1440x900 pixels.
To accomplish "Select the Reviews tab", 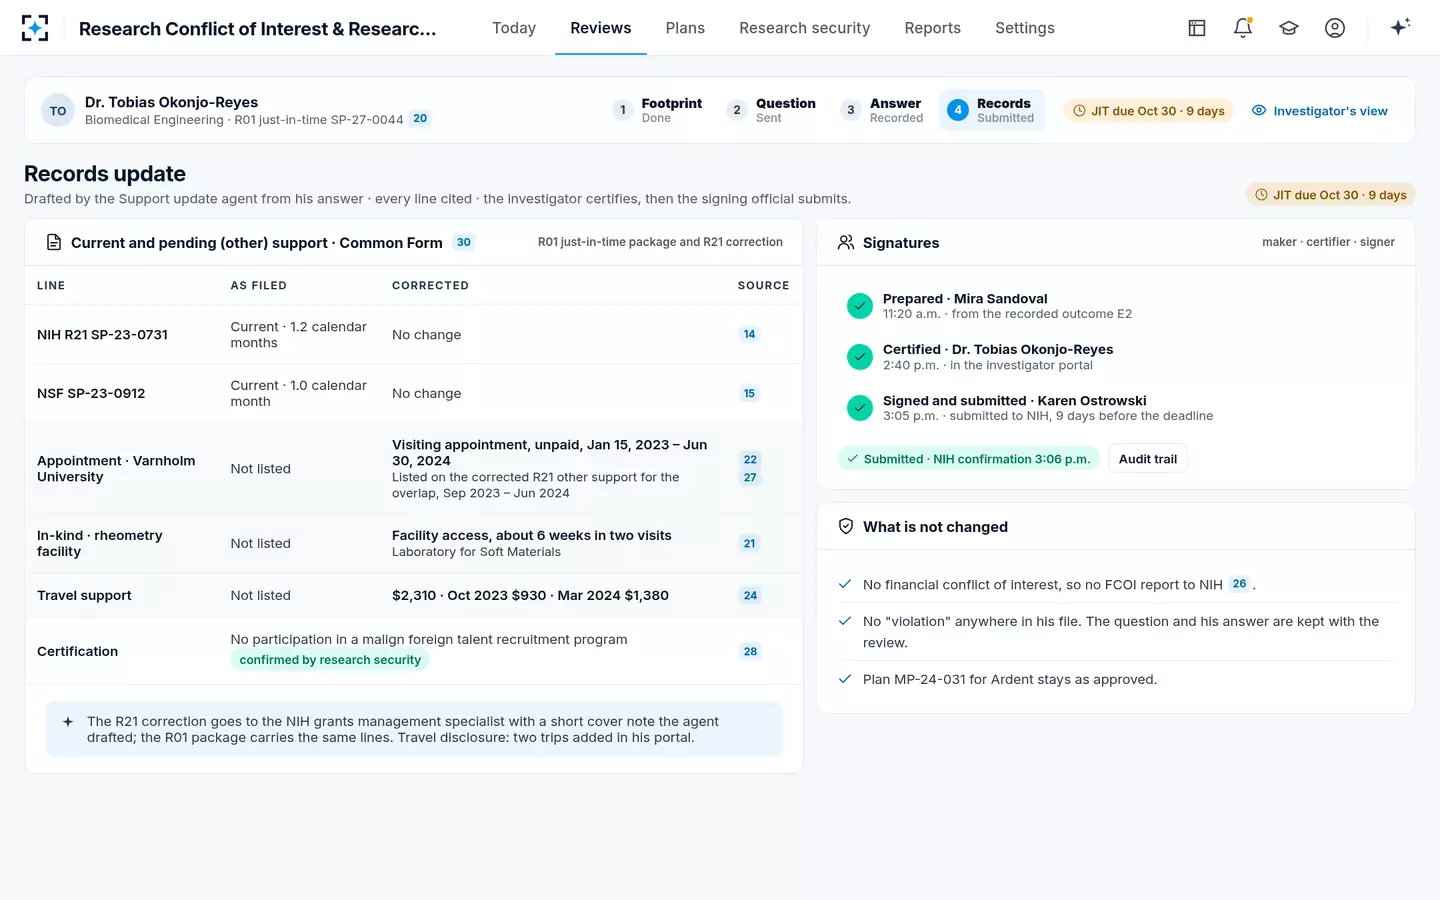I will (601, 28).
